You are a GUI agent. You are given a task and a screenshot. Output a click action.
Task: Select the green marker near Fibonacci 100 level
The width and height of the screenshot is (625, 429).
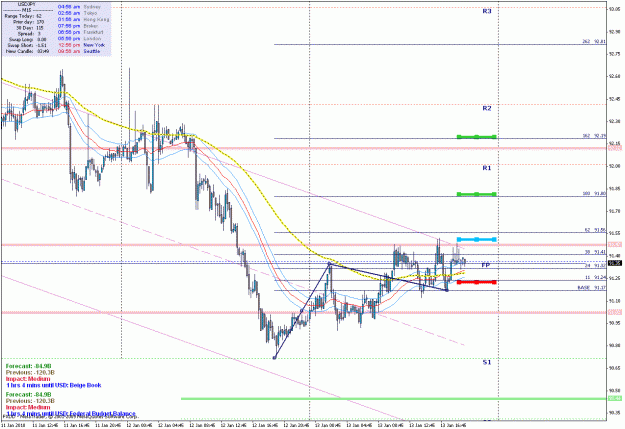pos(476,195)
